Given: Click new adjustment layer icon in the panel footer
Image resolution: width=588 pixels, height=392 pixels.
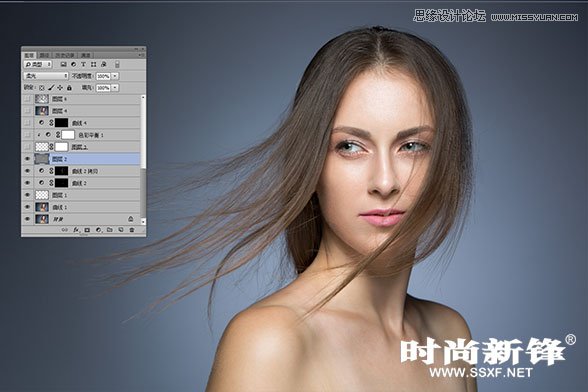Looking at the screenshot, I should [99, 230].
